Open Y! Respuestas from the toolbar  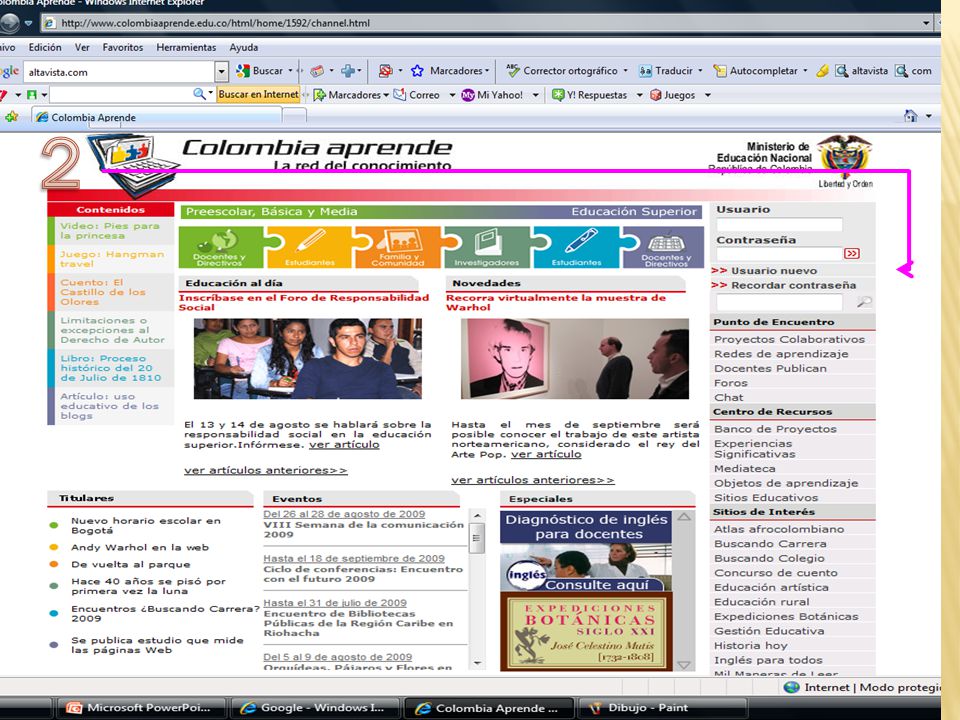coord(589,95)
